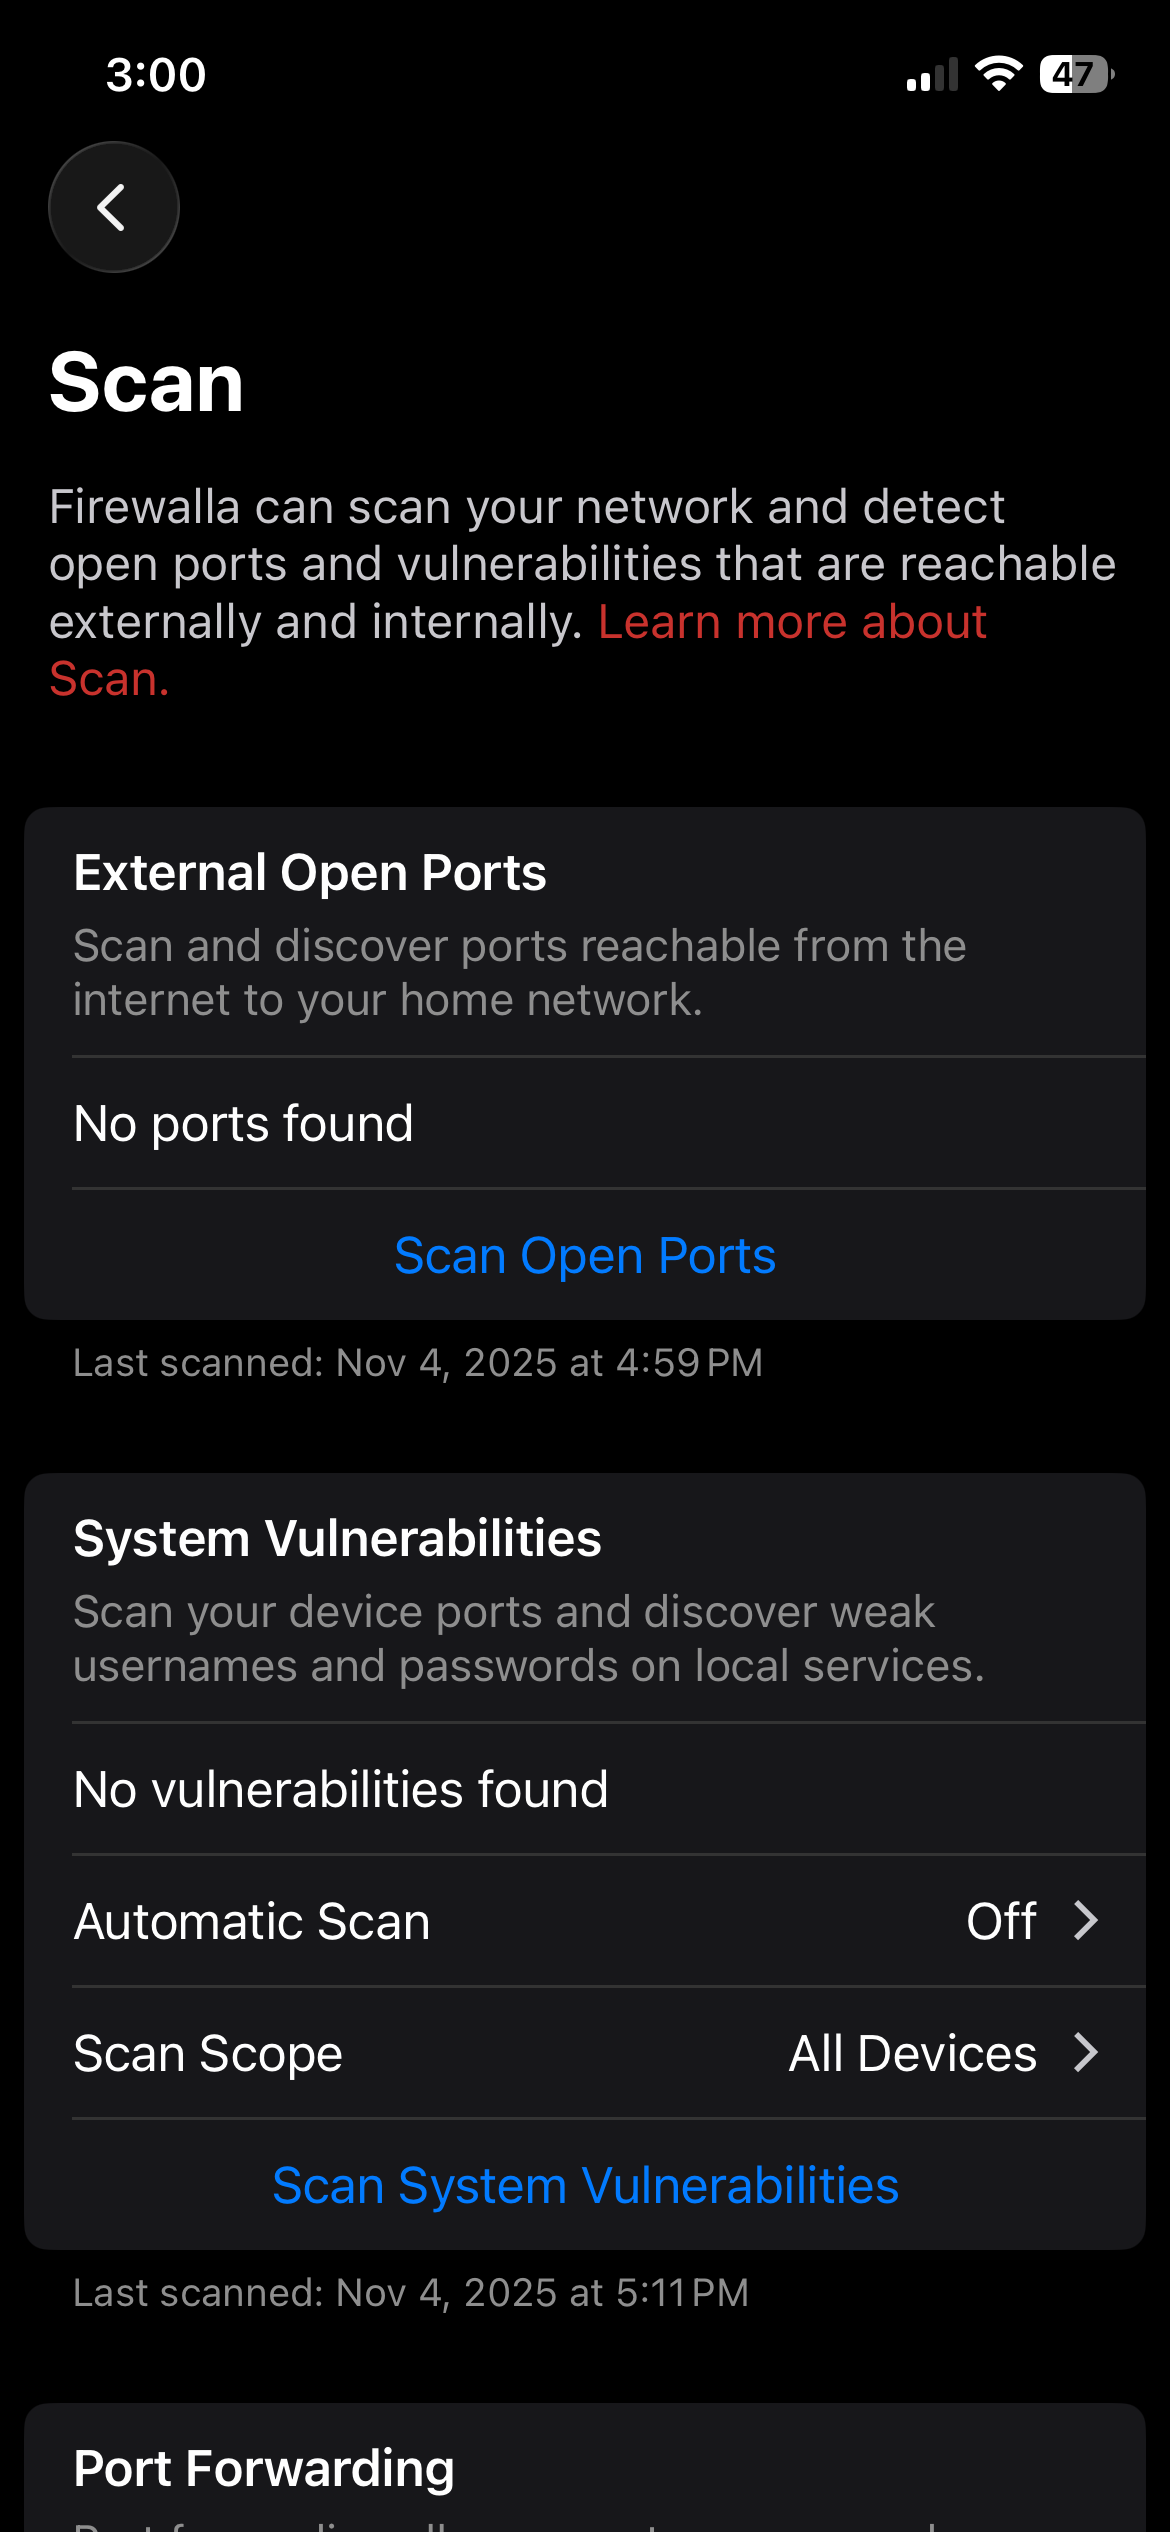Open the Automatic Scan setting label

click(252, 1922)
